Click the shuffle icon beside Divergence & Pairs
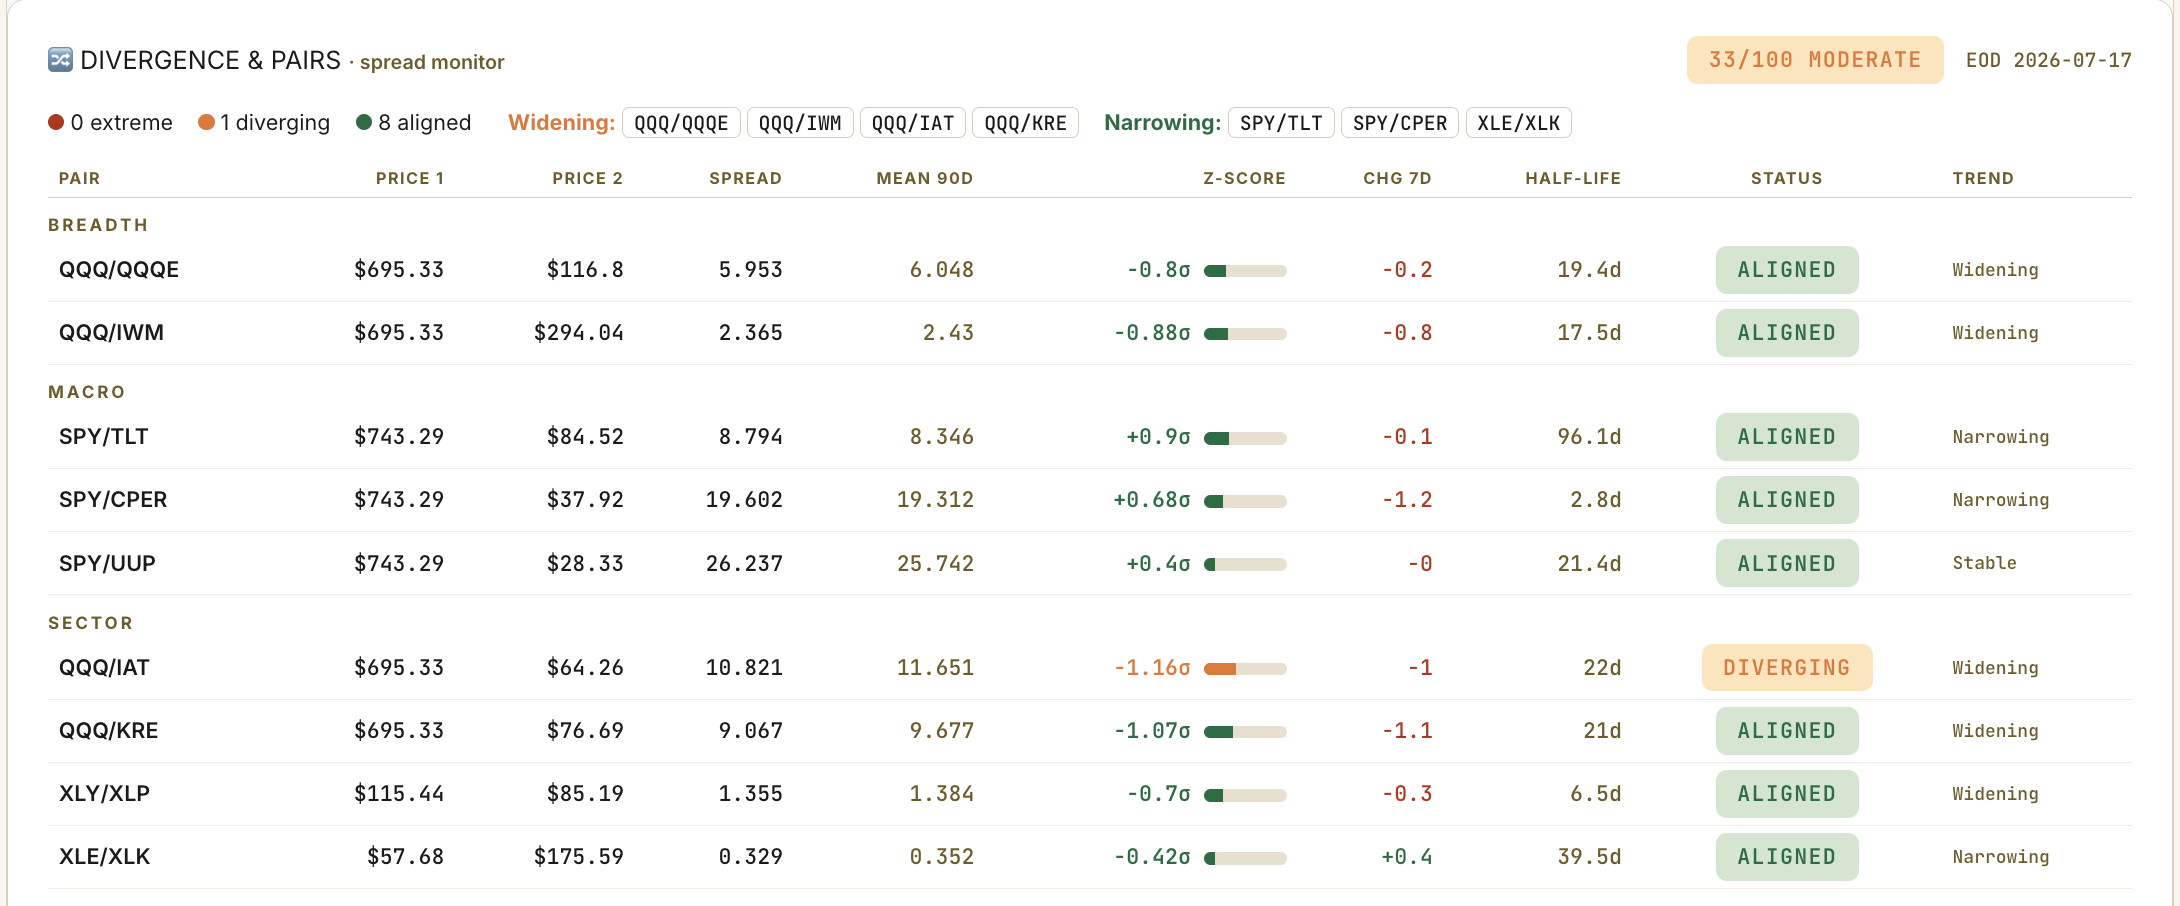This screenshot has height=906, width=2180. click(60, 60)
